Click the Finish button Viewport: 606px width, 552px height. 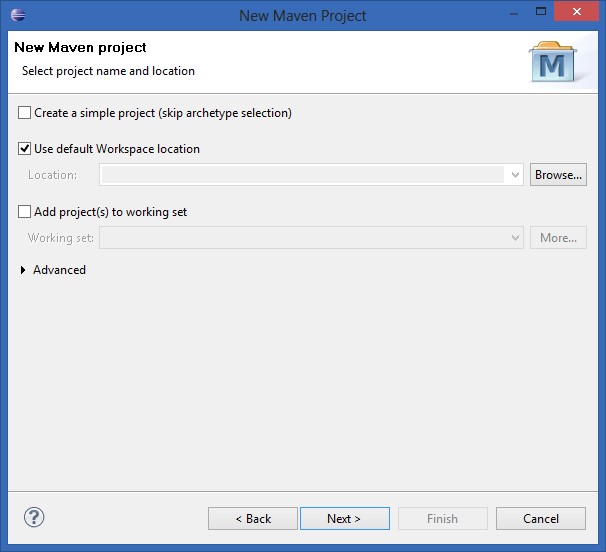click(443, 518)
